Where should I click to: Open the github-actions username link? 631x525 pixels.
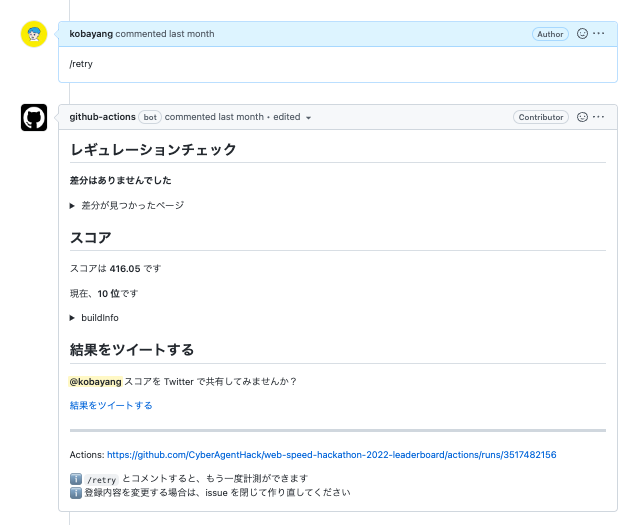[x=102, y=117]
